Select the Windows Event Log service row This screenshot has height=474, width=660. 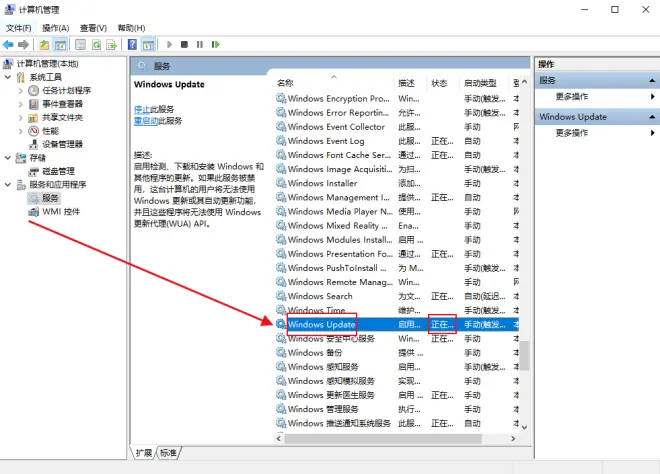[397, 141]
